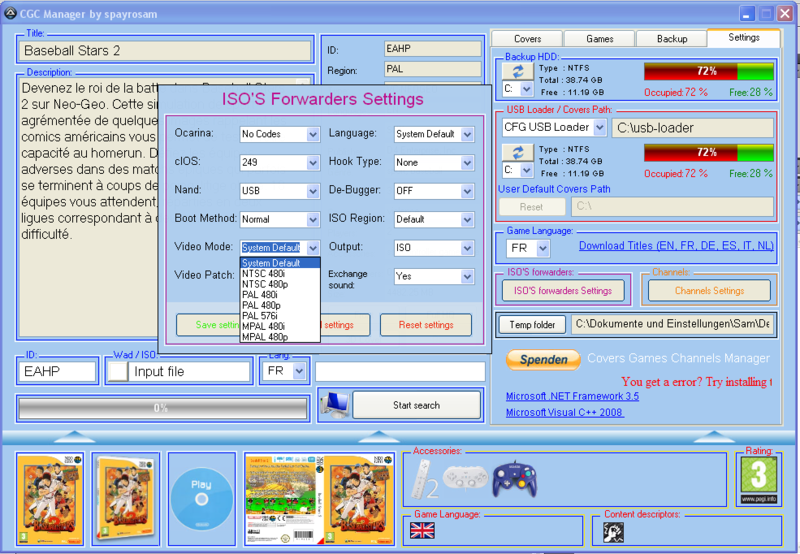The image size is (800, 554).
Task: Choose MPAL 480p video mode
Action: coord(280,337)
